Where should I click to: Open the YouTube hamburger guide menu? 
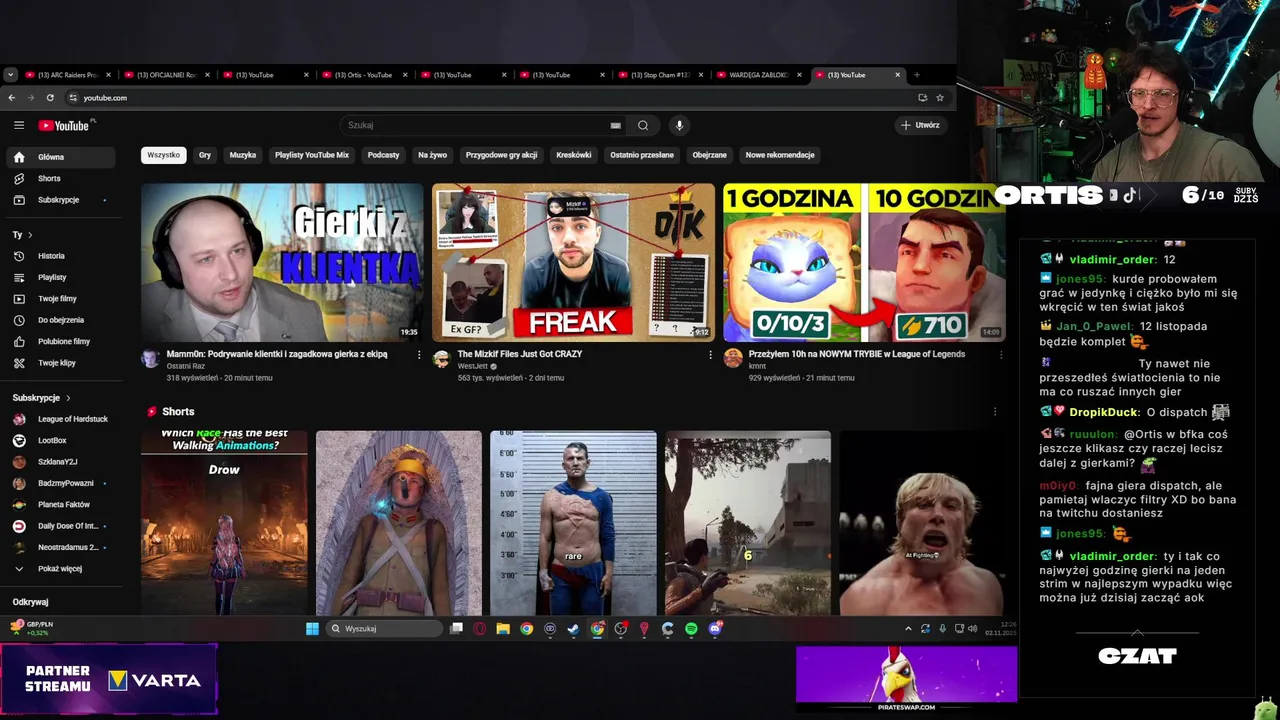point(19,125)
